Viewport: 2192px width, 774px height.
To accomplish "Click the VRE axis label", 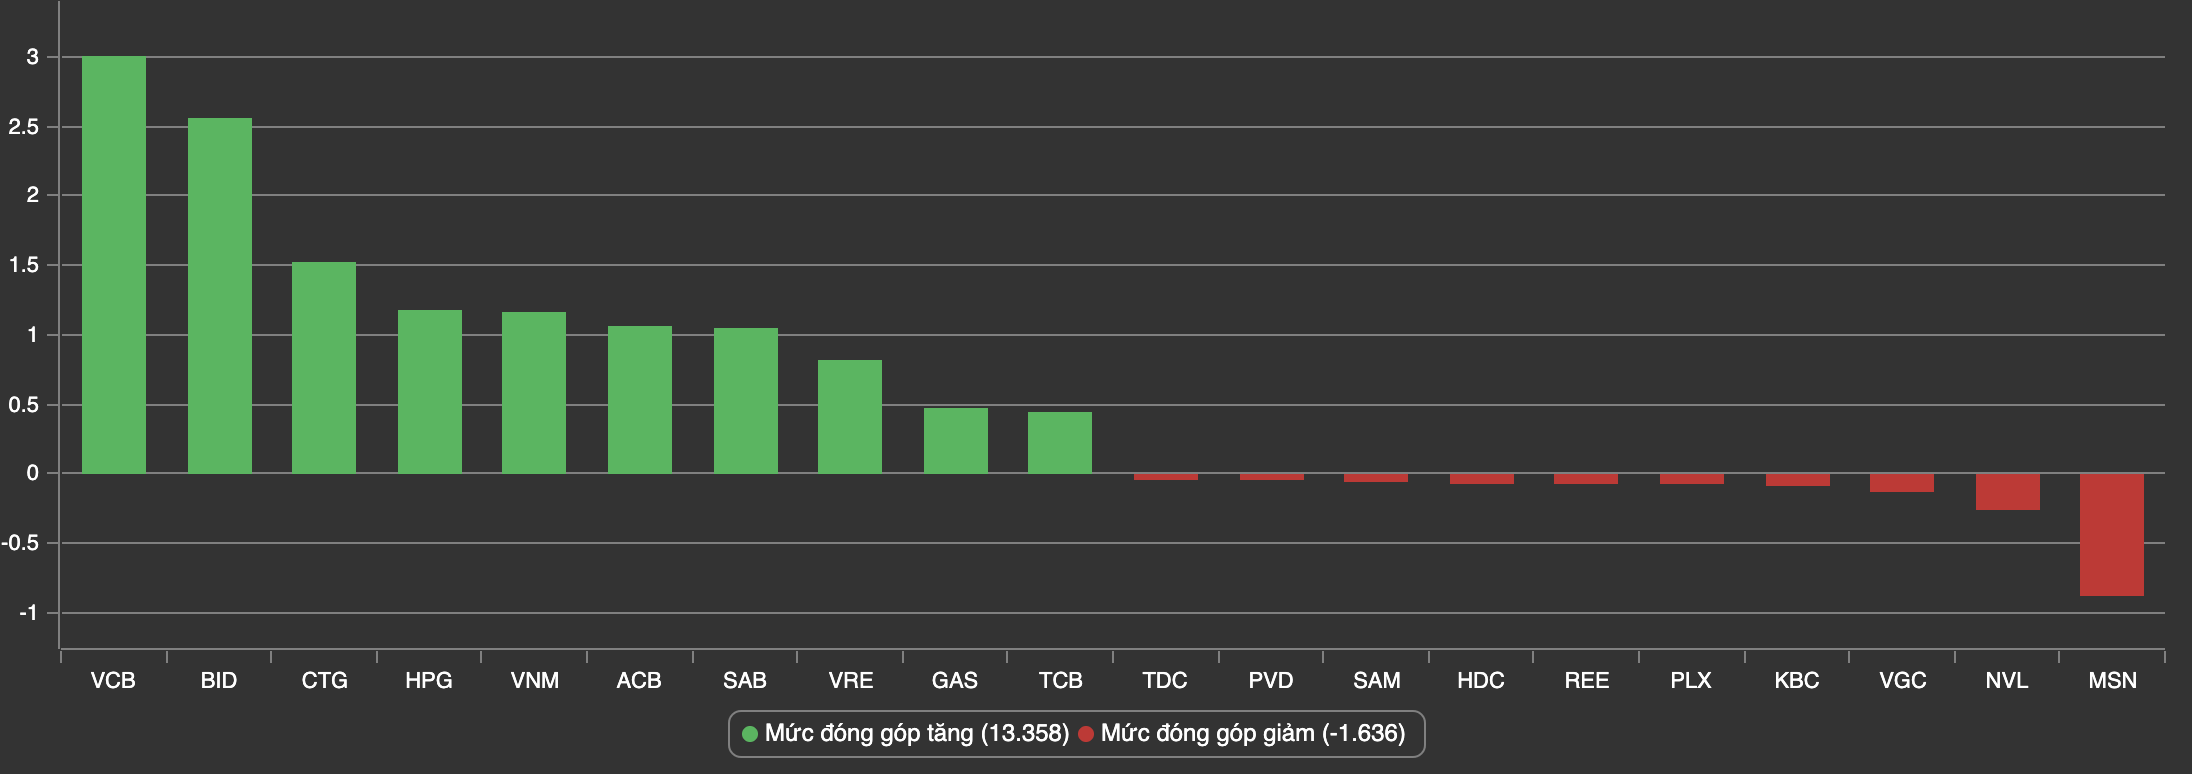I will (x=851, y=681).
